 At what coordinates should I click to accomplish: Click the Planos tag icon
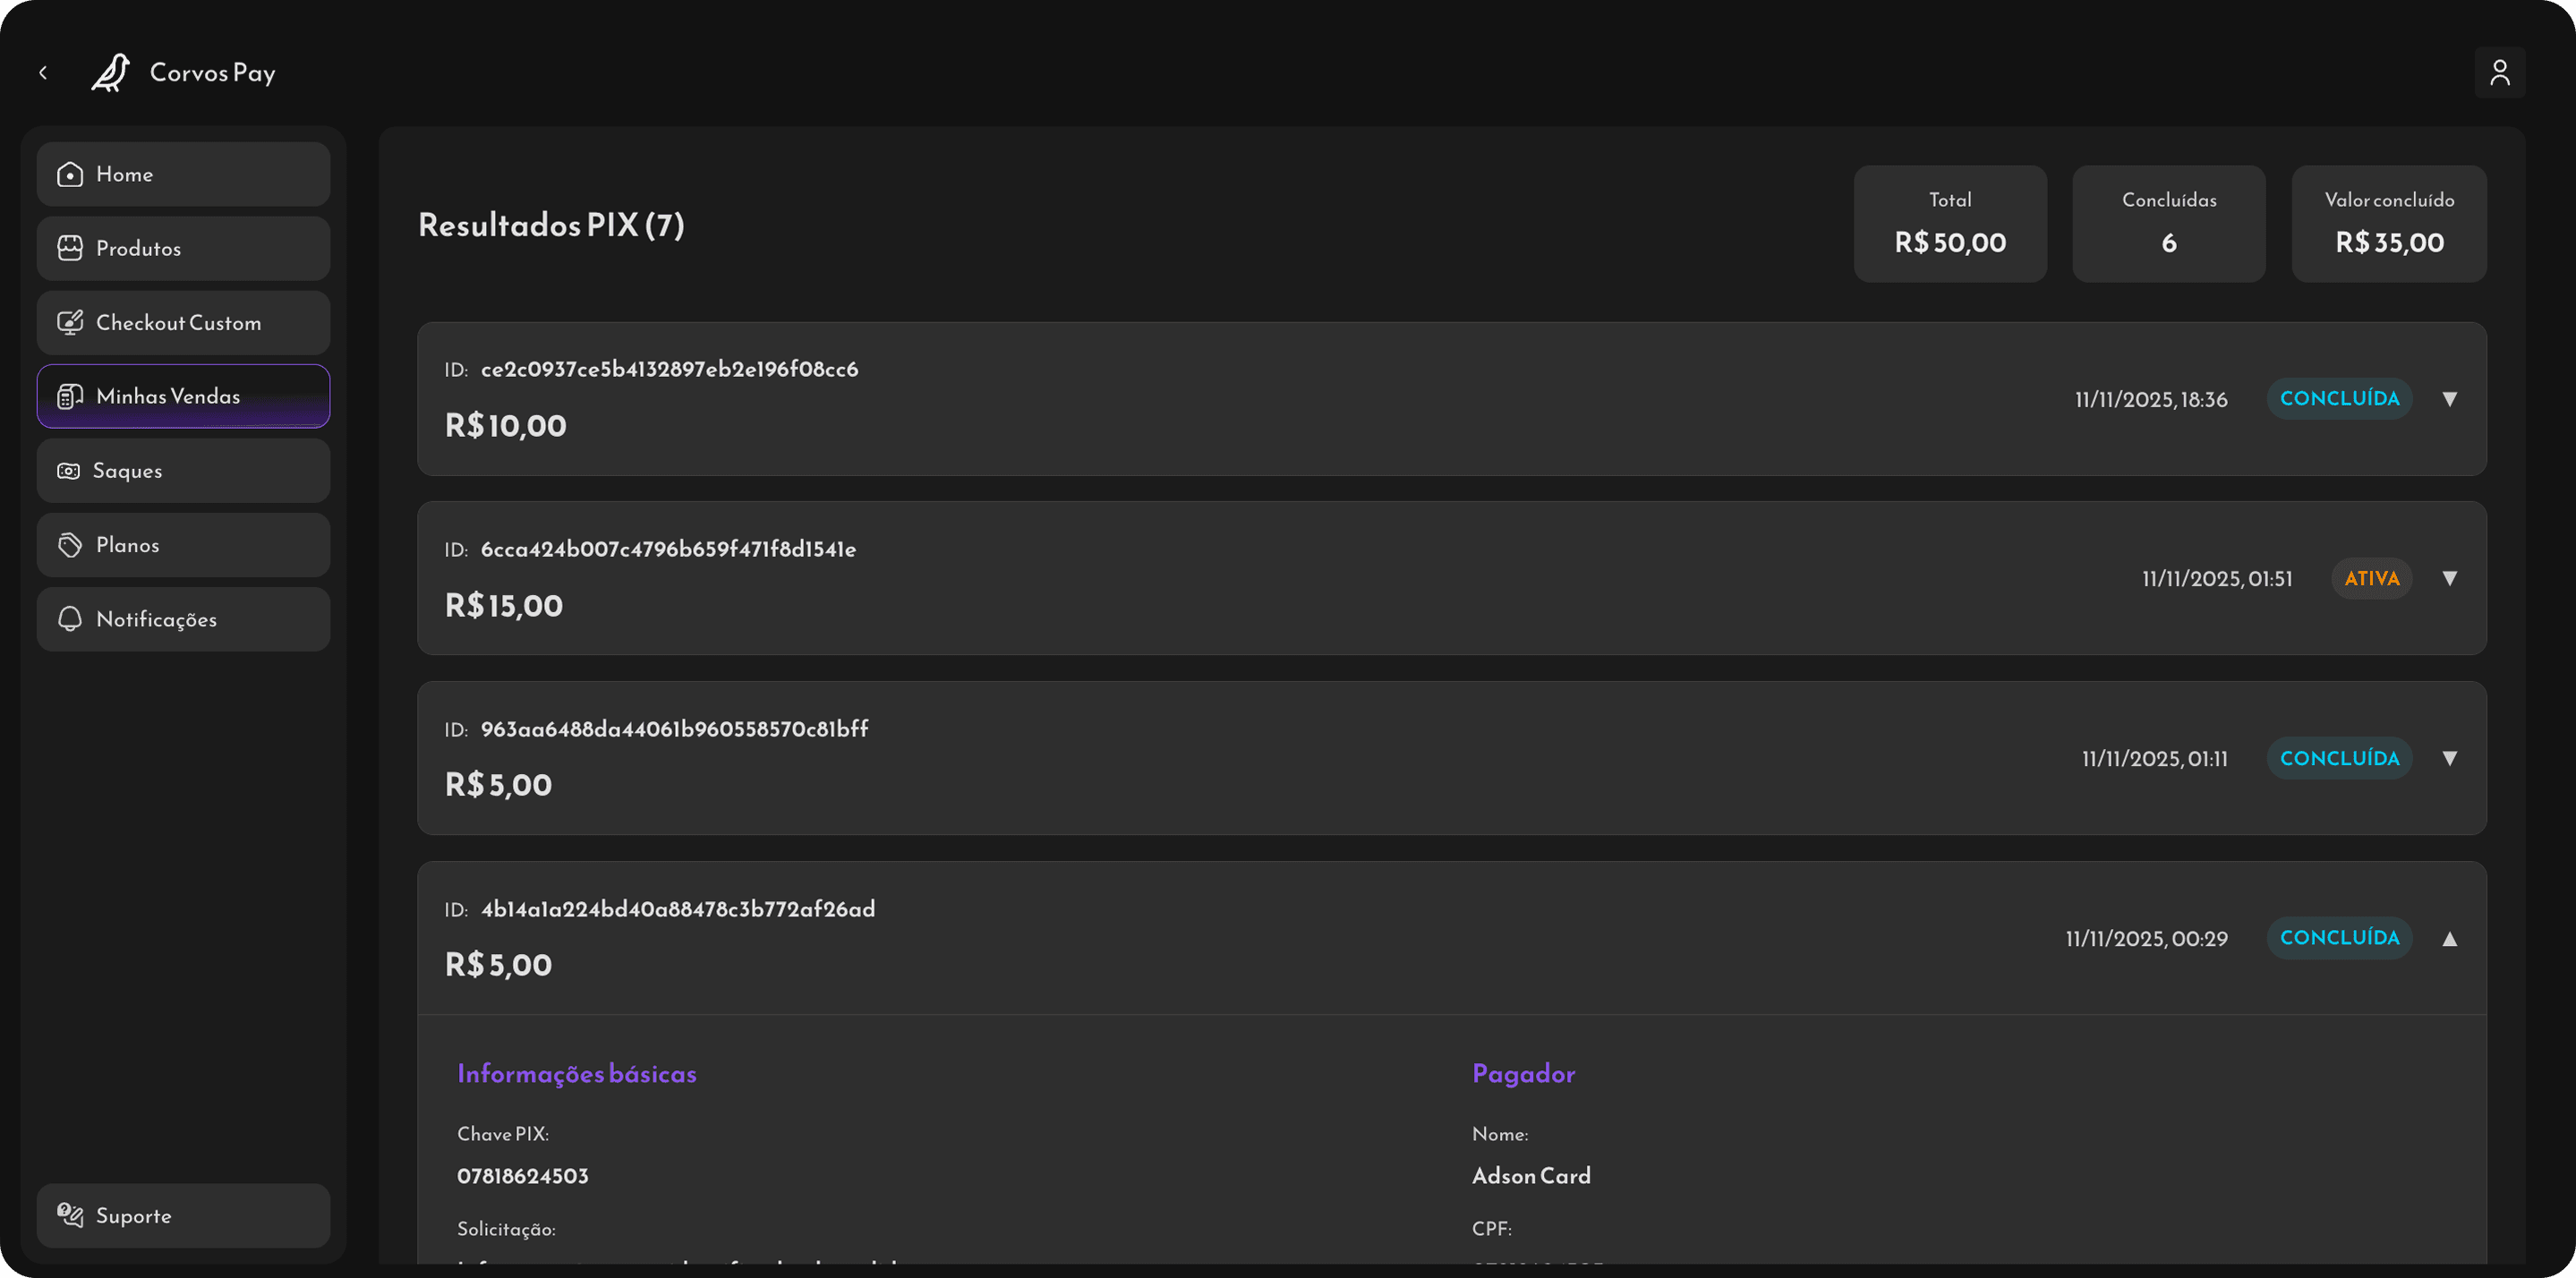(x=70, y=545)
